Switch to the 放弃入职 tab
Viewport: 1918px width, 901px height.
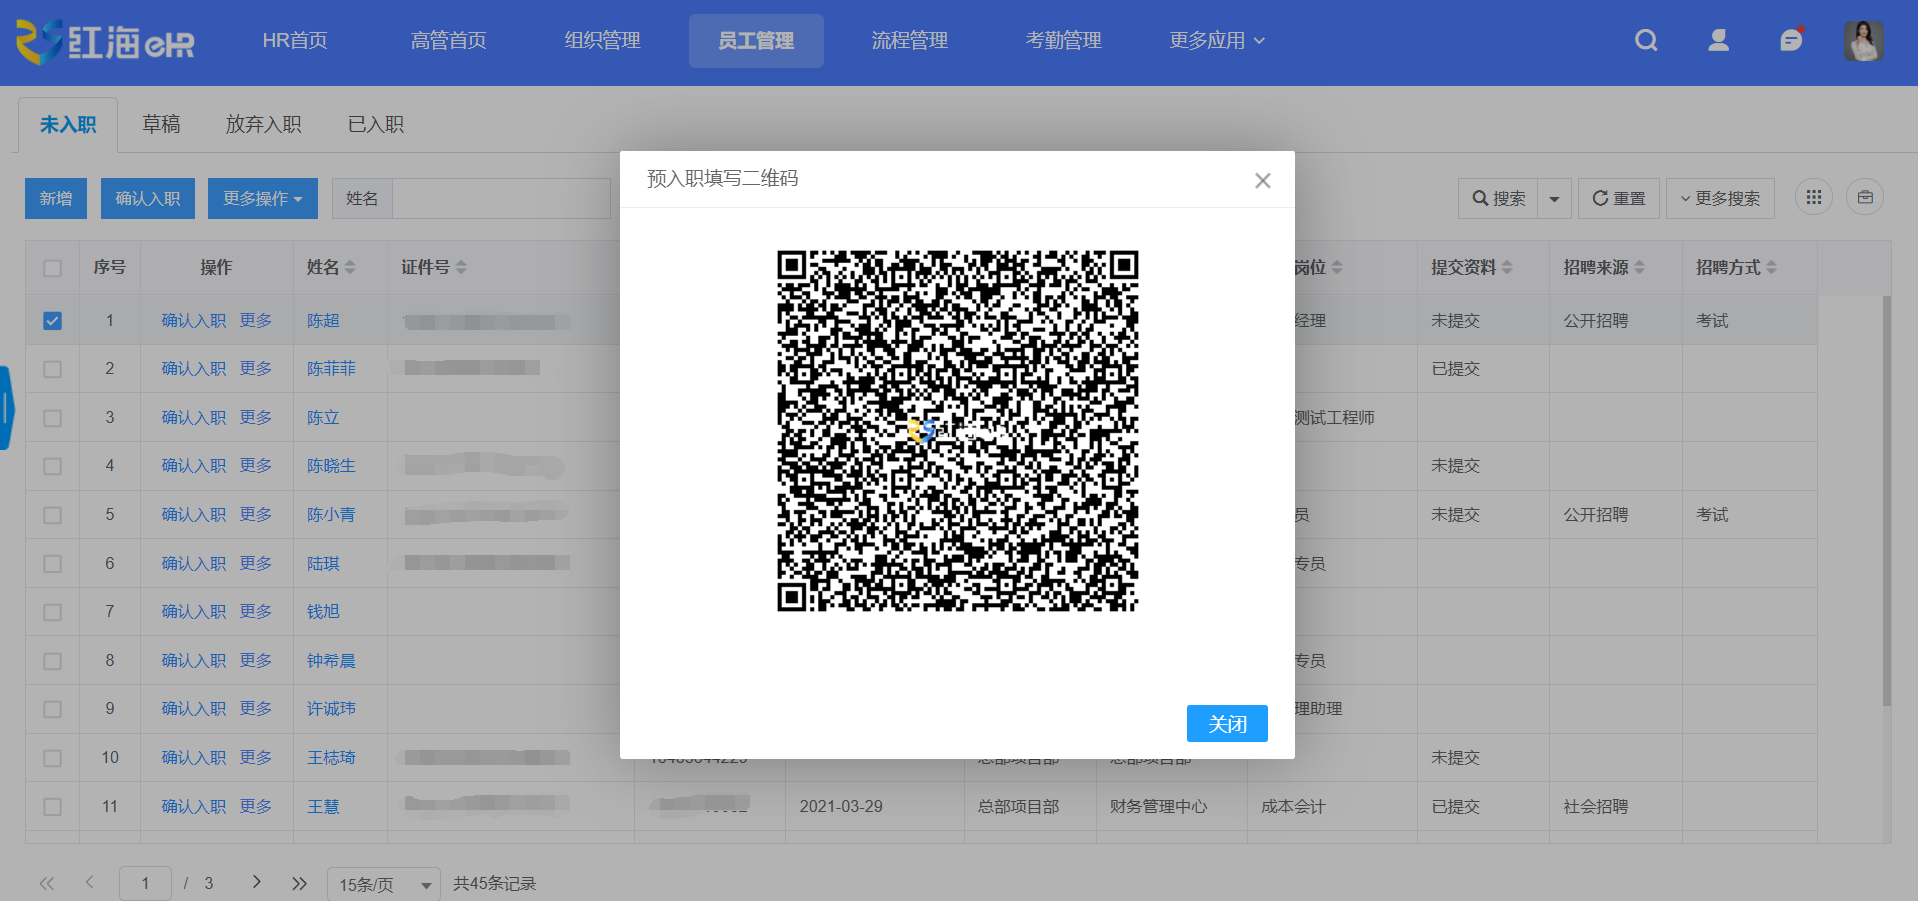(264, 124)
